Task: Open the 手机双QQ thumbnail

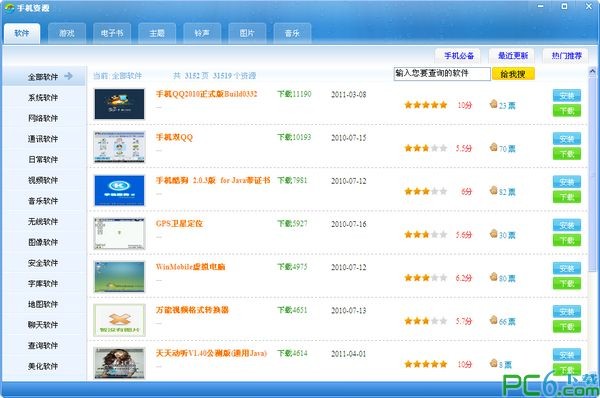Action: (x=119, y=147)
